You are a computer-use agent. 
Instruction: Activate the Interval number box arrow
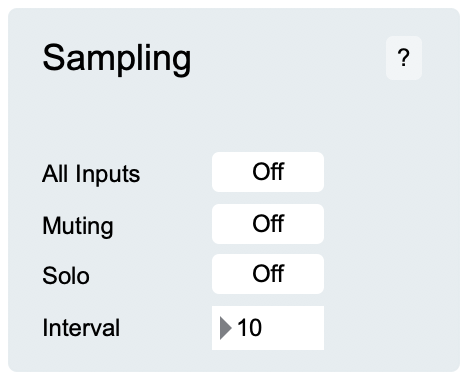tap(226, 328)
